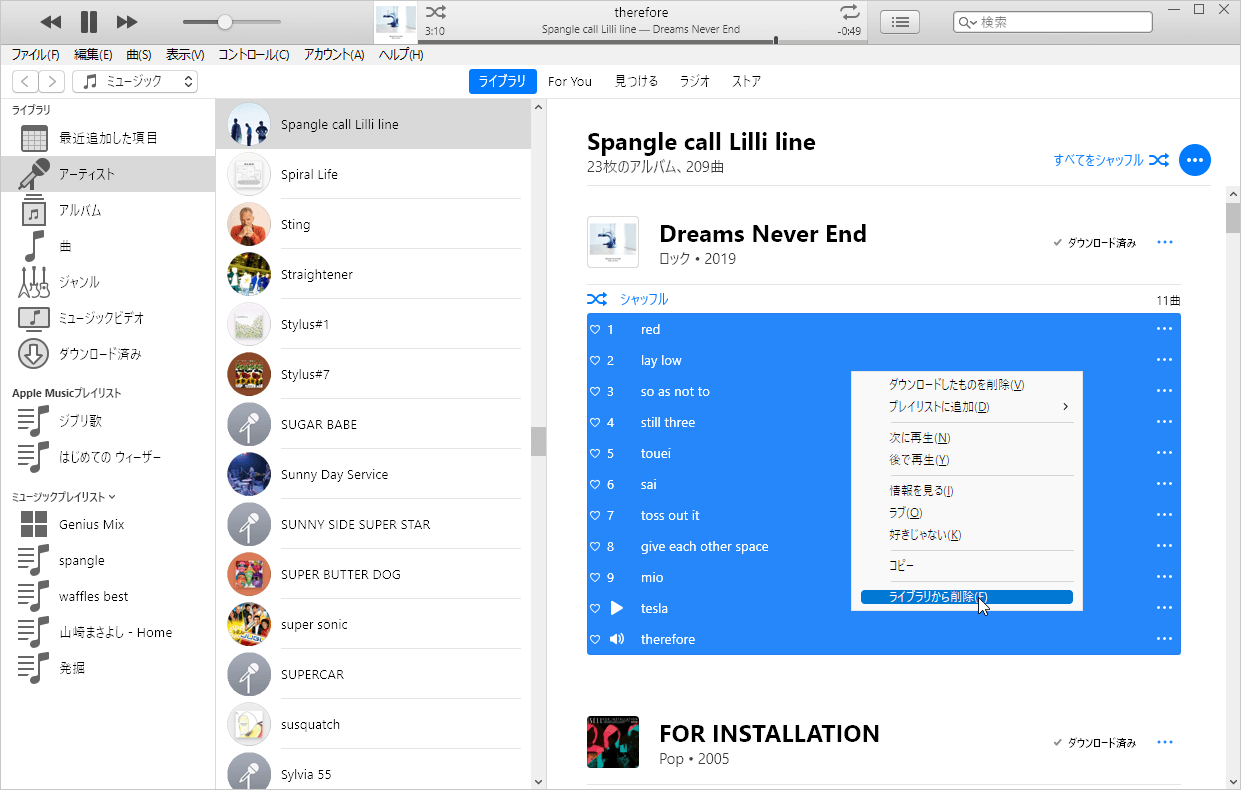Select アーティスト microphone icon in sidebar
This screenshot has height=790, width=1241.
pos(35,174)
